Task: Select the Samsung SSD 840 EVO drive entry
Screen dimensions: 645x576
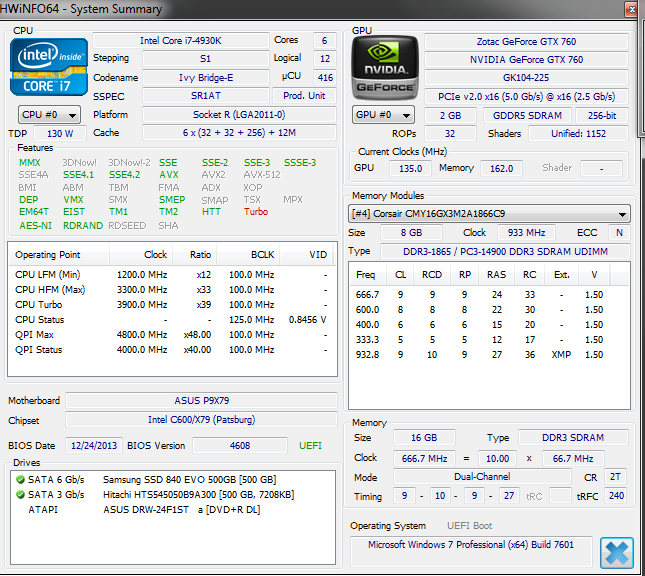Action: [172, 480]
